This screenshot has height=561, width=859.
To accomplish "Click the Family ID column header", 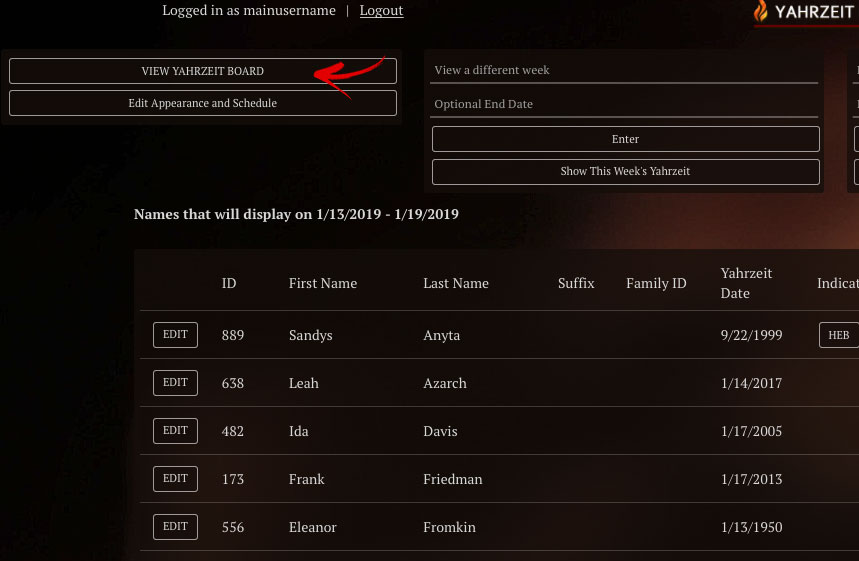I will pos(656,283).
